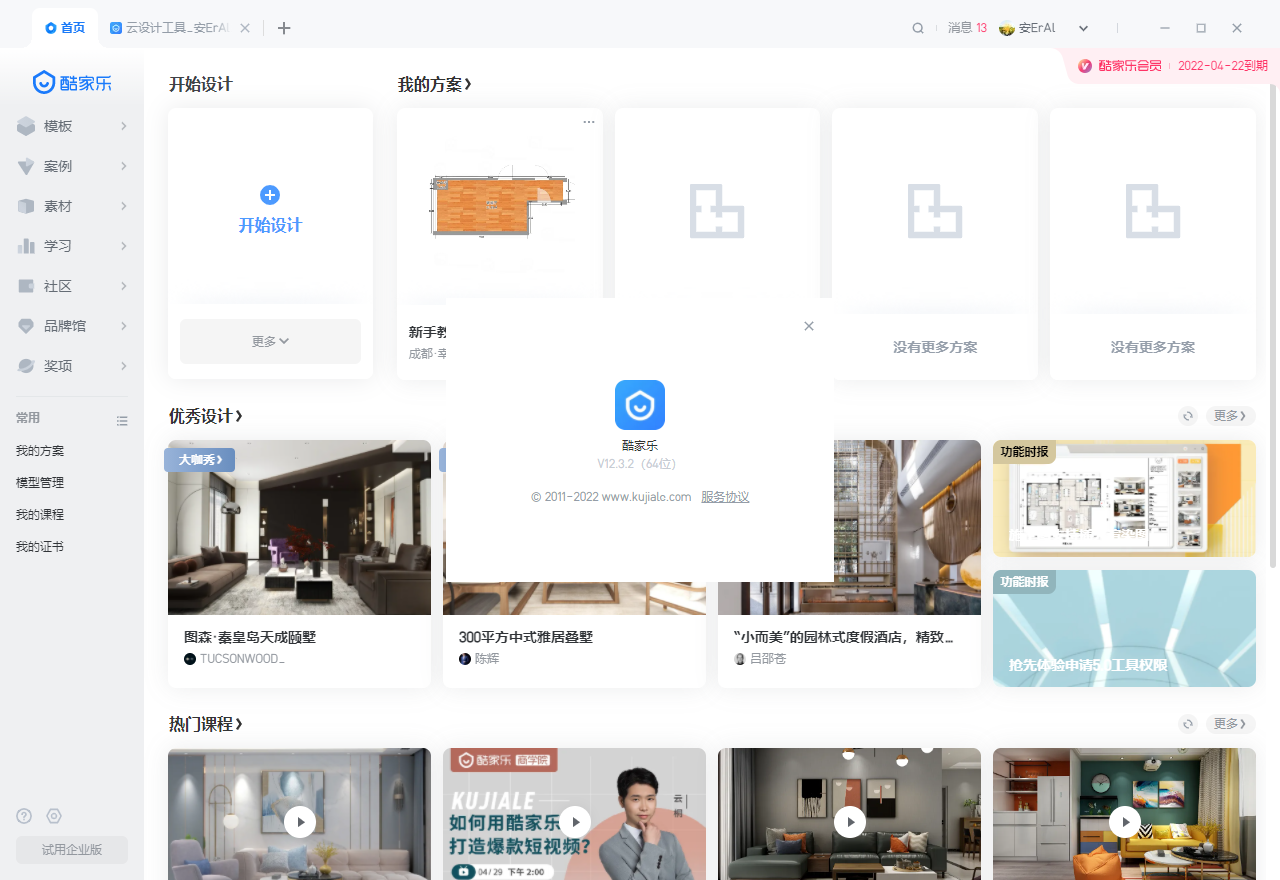Open the 新手教 floor plan thumbnail
The width and height of the screenshot is (1280, 880).
coord(500,206)
